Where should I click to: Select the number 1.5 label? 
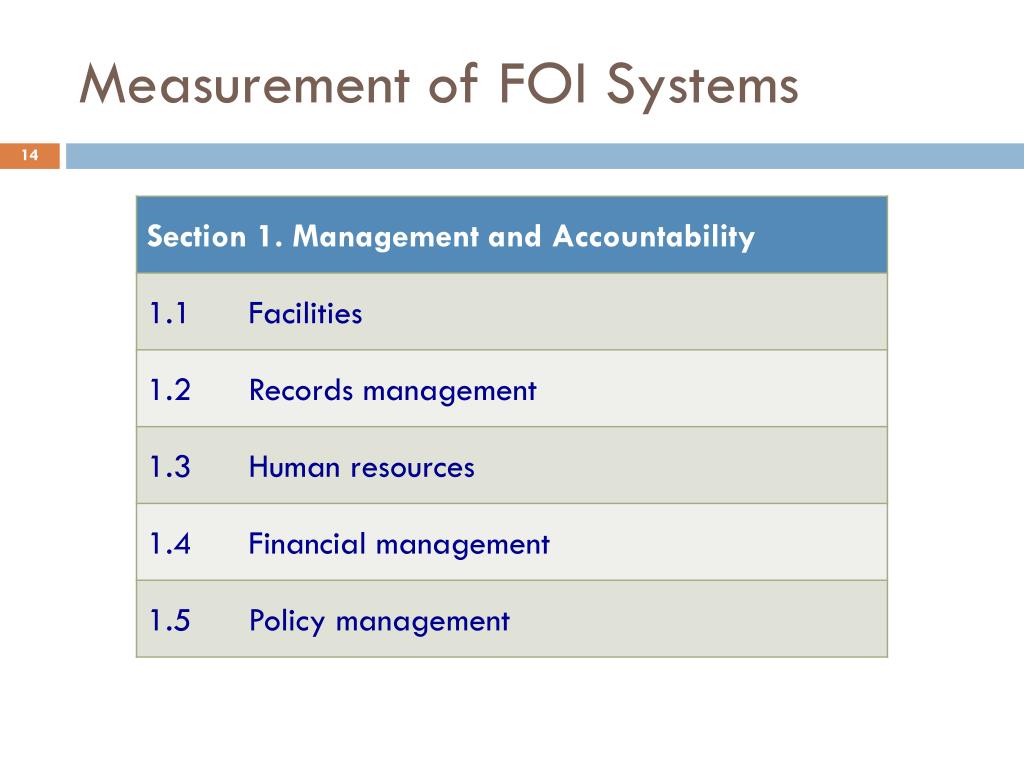[x=170, y=620]
